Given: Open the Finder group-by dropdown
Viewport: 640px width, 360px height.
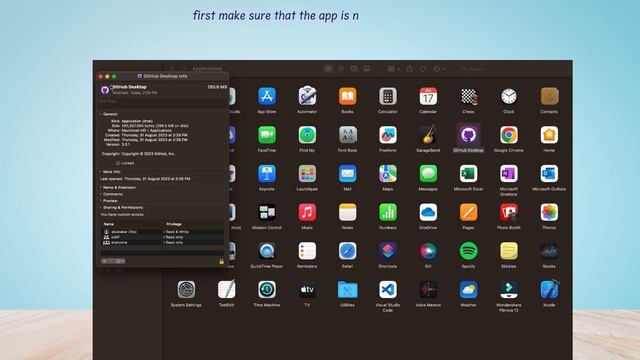Looking at the screenshot, I should tap(393, 69).
